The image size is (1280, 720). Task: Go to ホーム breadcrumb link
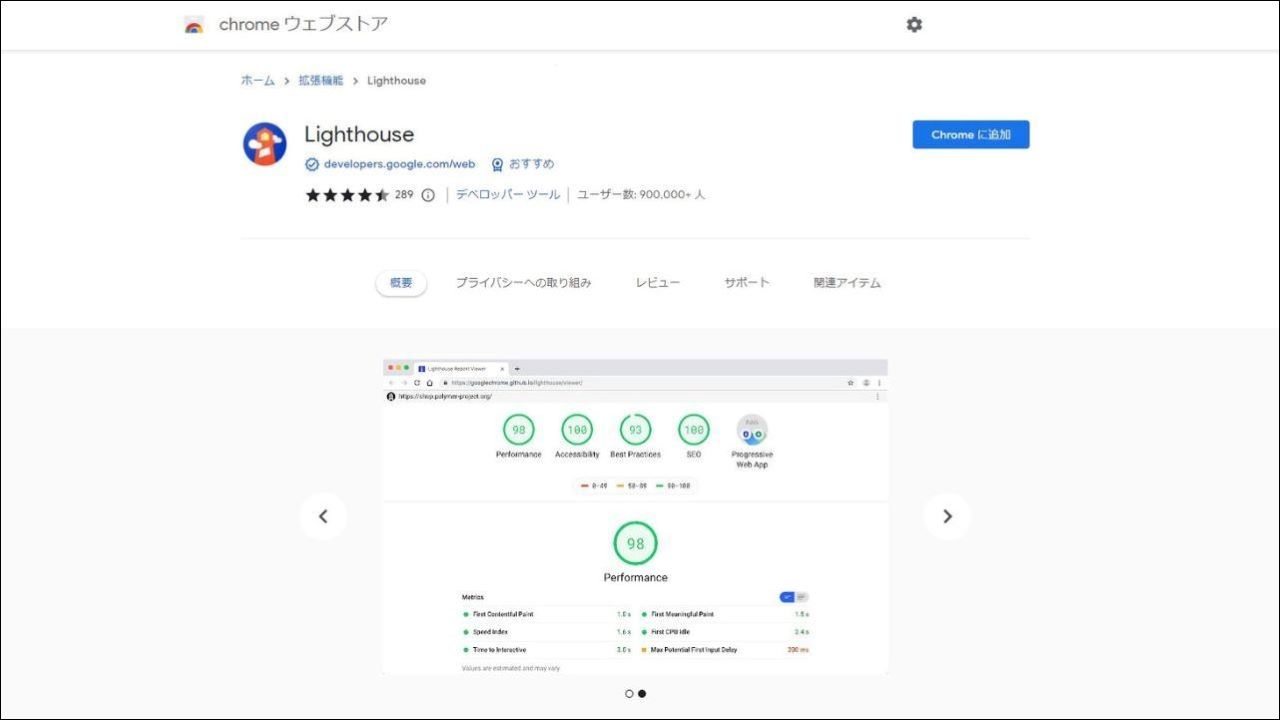(257, 80)
